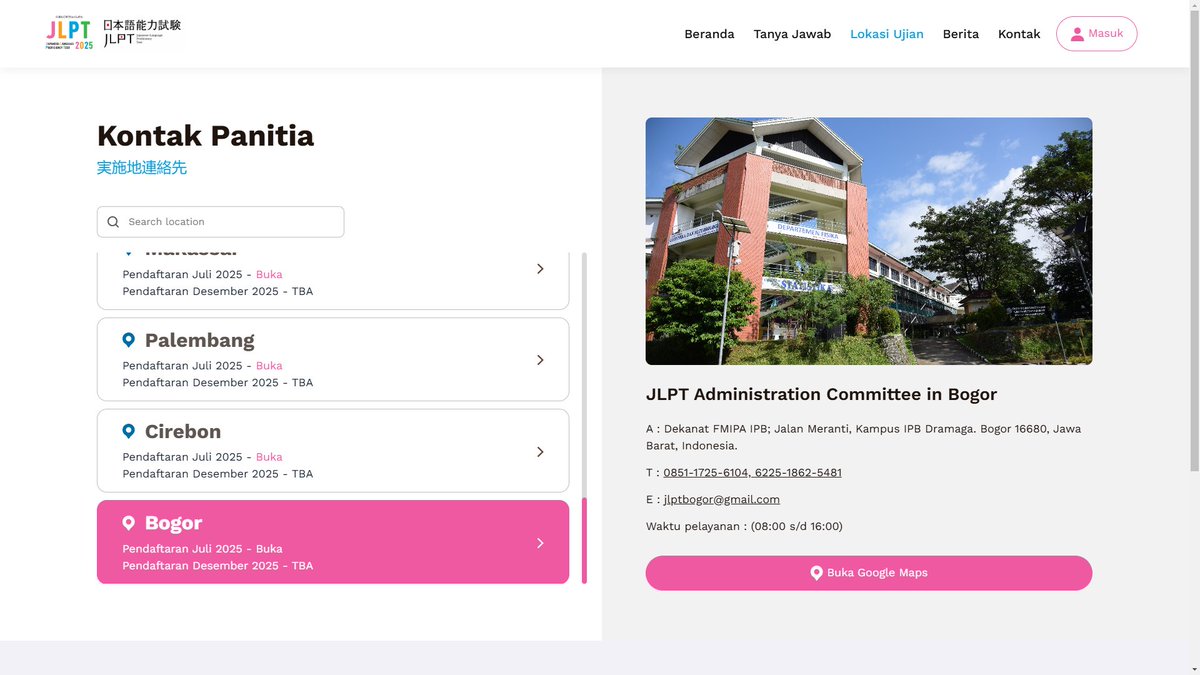This screenshot has height=675, width=1200.
Task: Expand the Cirebon card chevron
Action: pos(540,452)
